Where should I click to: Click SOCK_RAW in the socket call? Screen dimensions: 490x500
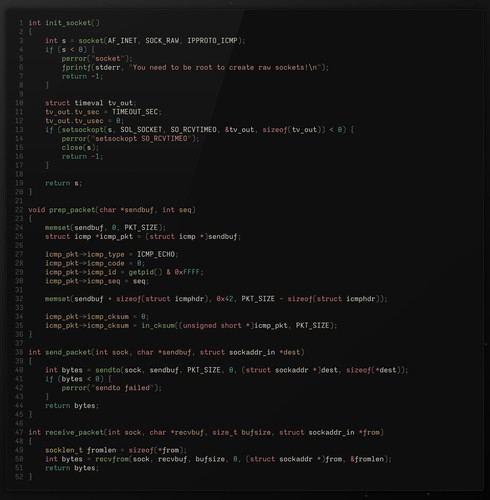click(162, 41)
